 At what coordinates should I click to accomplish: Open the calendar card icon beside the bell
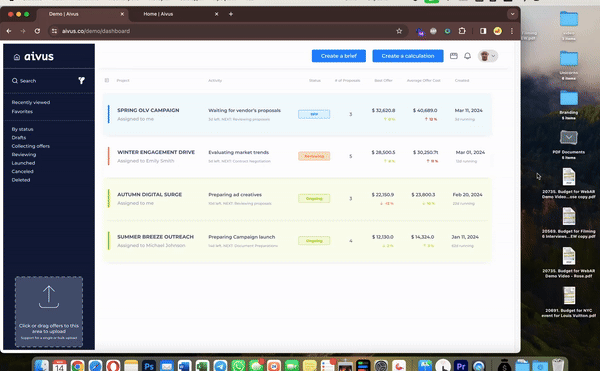tap(454, 56)
